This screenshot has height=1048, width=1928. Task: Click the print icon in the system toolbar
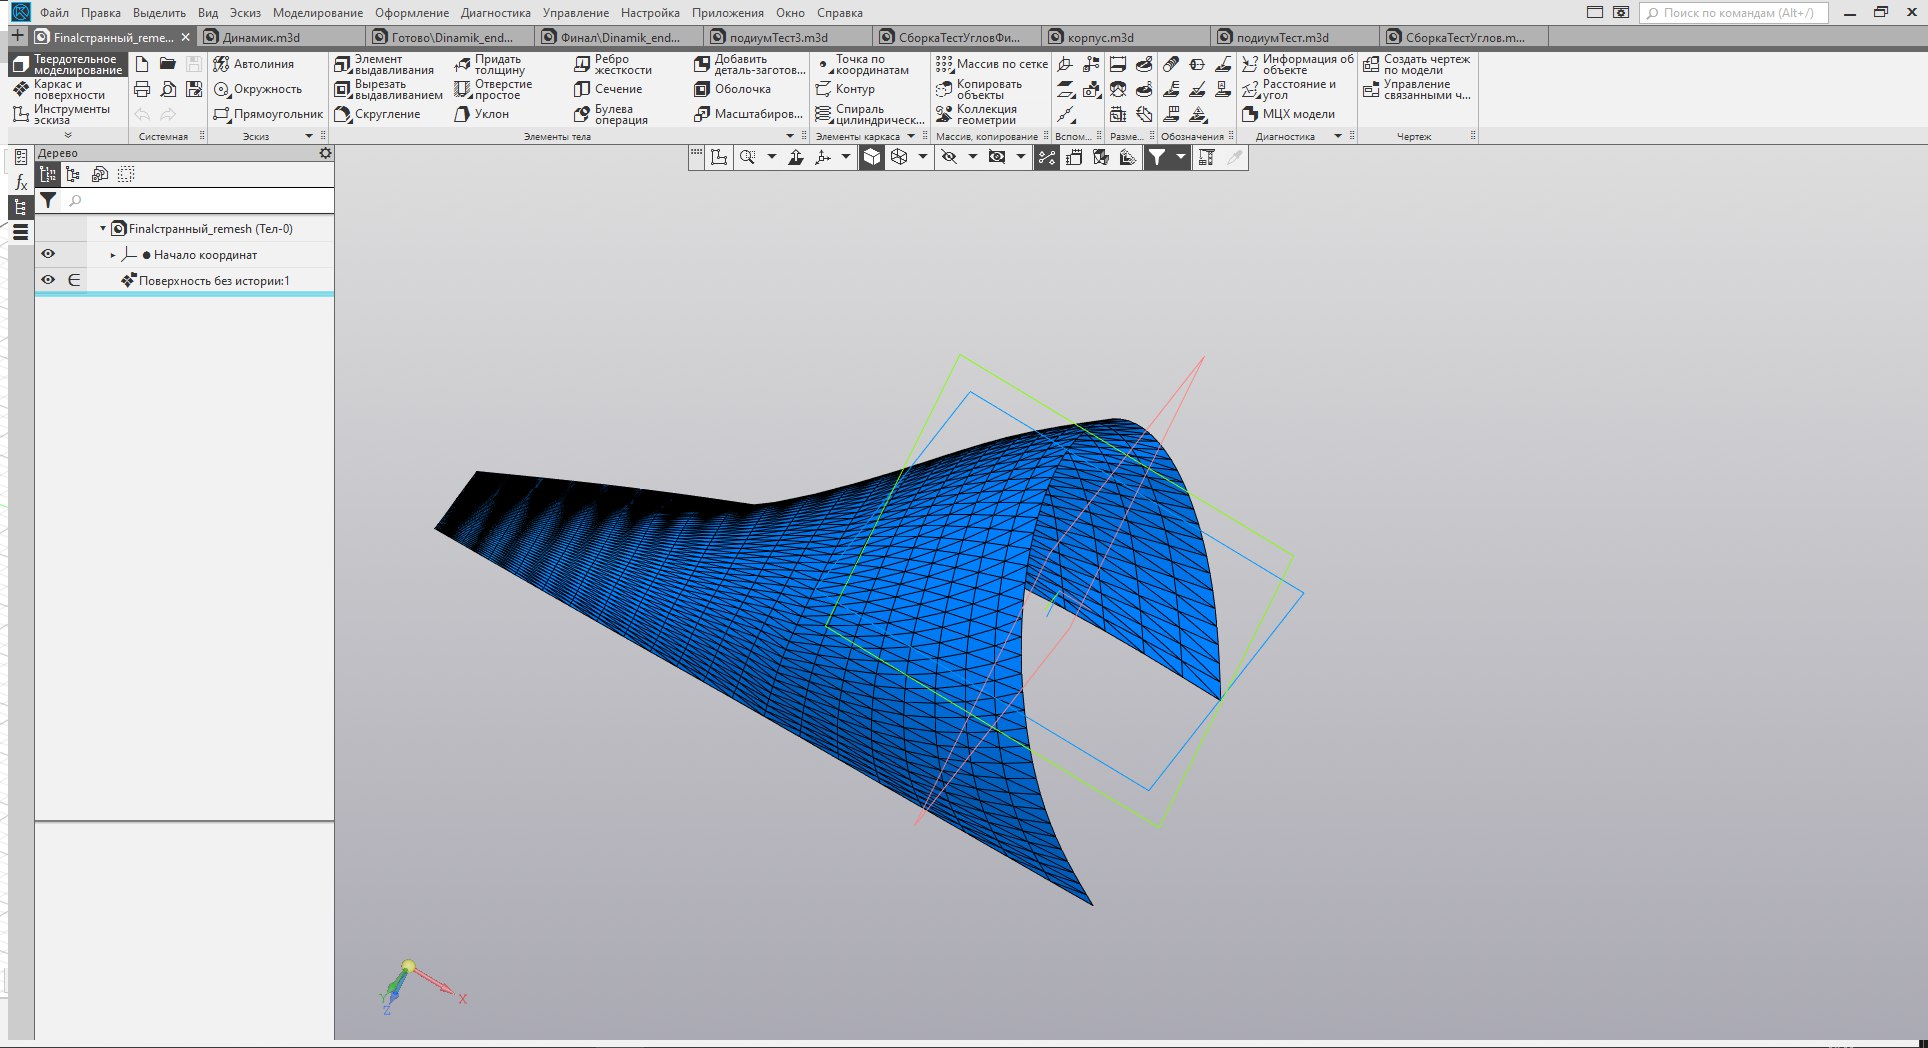[x=142, y=89]
